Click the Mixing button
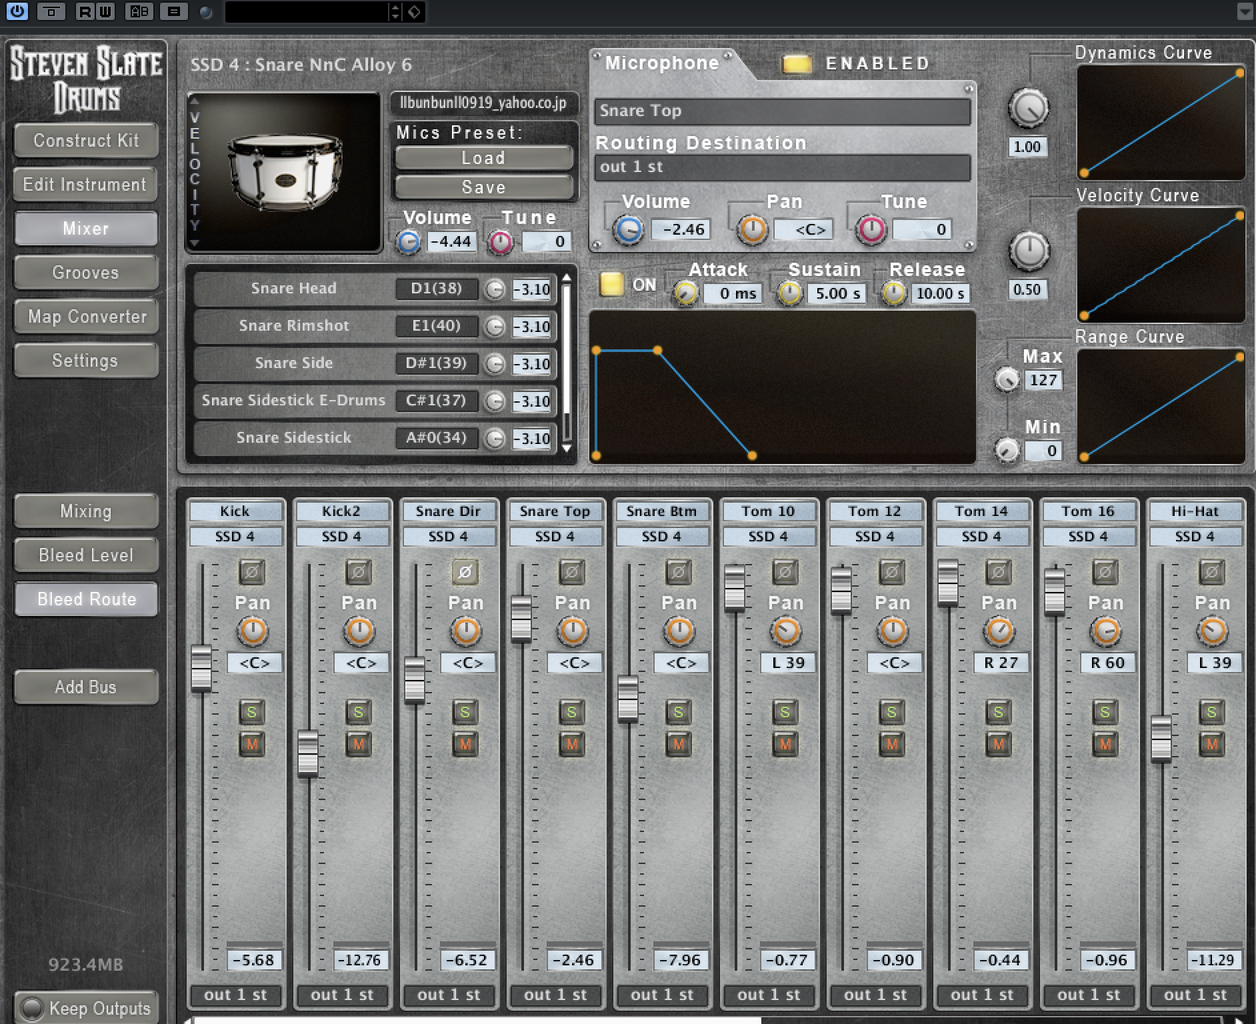Image resolution: width=1256 pixels, height=1024 pixels. [x=86, y=511]
